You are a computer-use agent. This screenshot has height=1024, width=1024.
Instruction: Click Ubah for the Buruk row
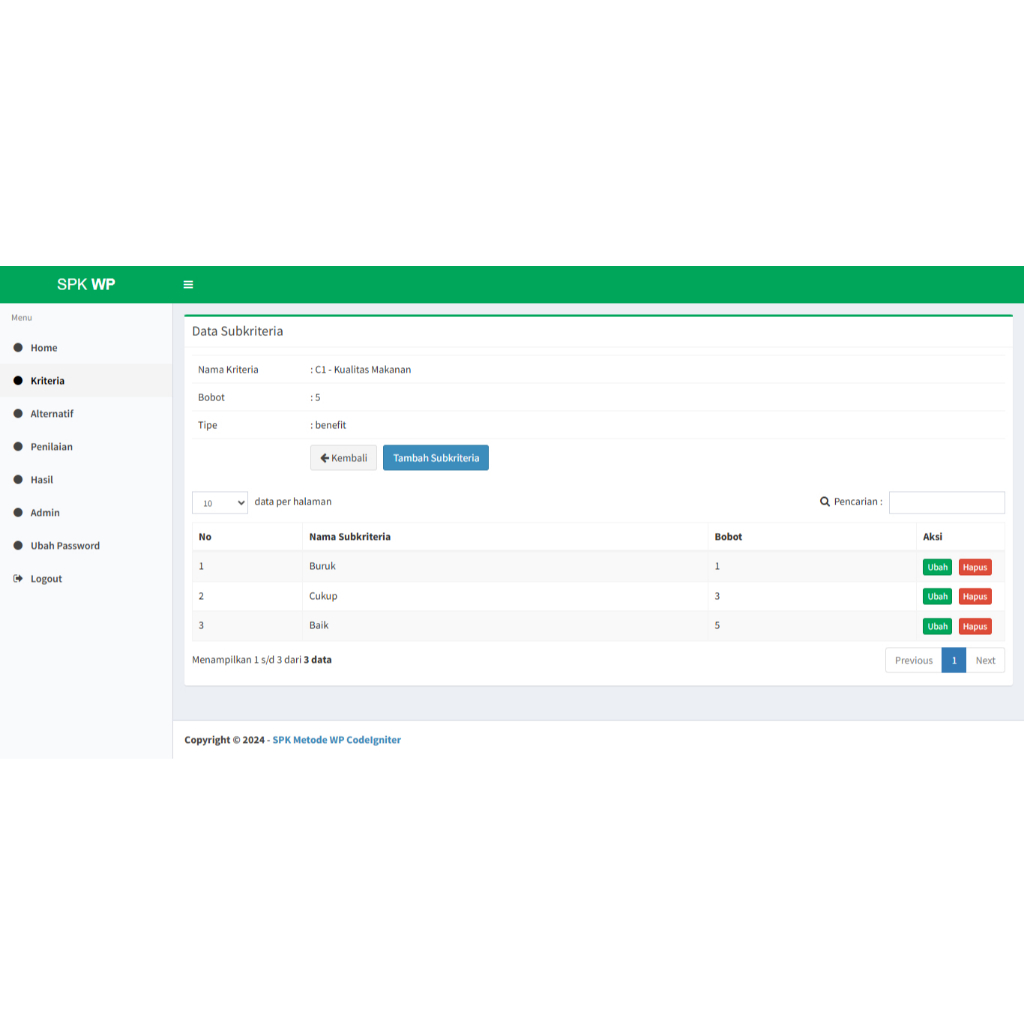[937, 567]
